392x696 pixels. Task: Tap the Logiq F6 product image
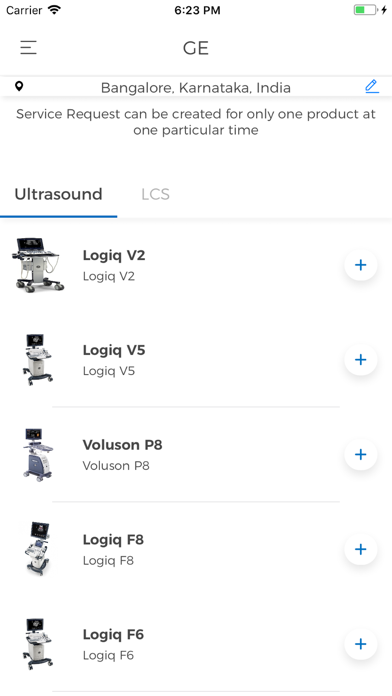(x=38, y=644)
